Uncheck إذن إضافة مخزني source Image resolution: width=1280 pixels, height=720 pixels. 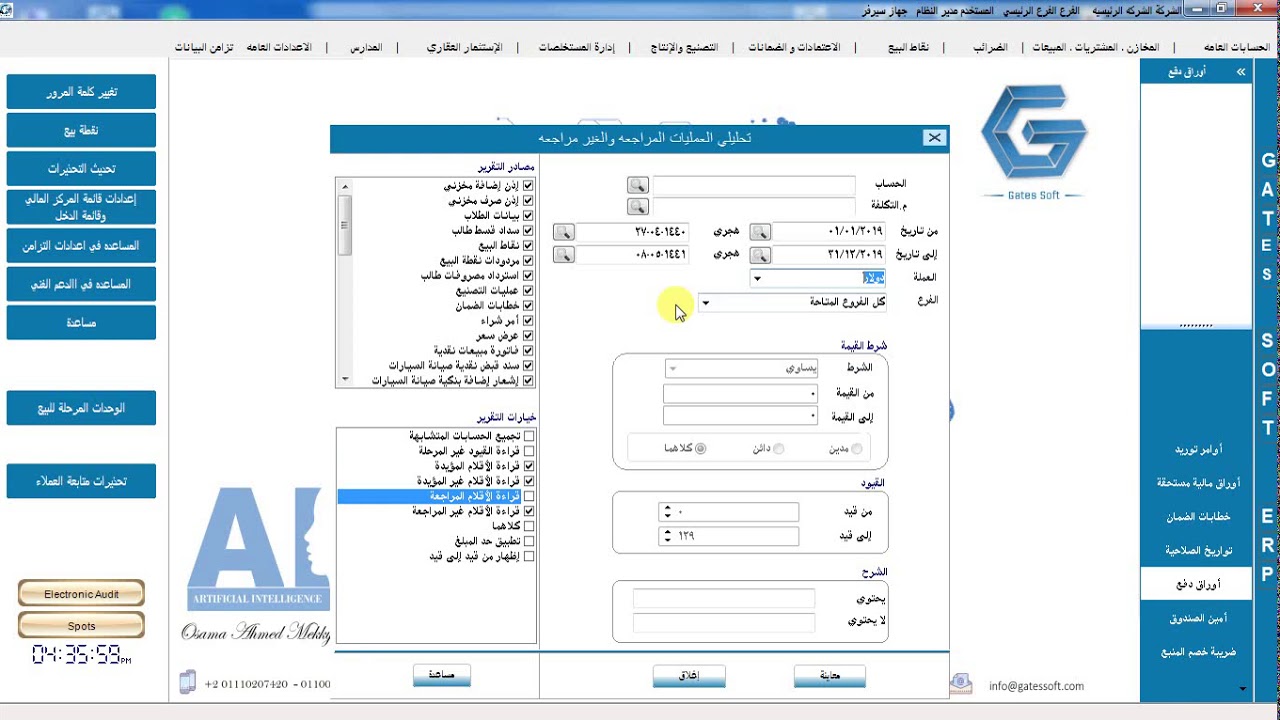tap(528, 186)
